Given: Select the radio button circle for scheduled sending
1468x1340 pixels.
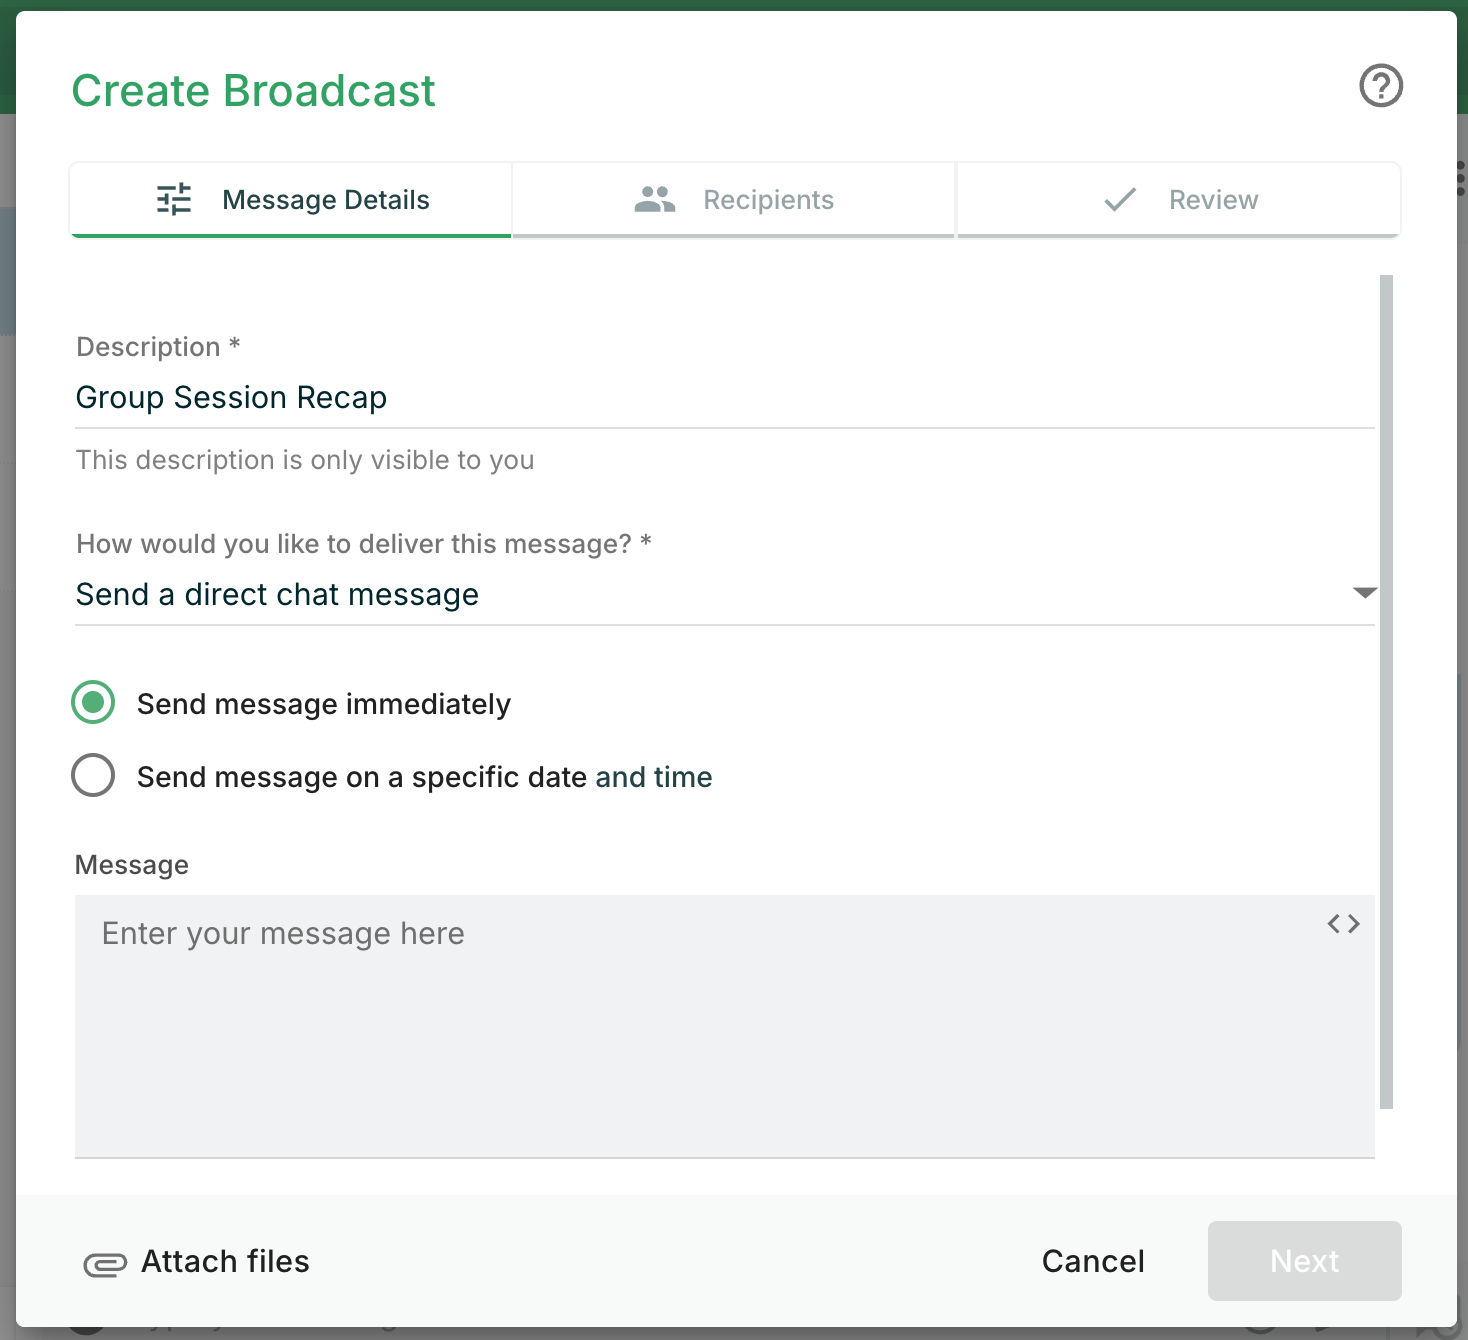Looking at the screenshot, I should pos(93,775).
